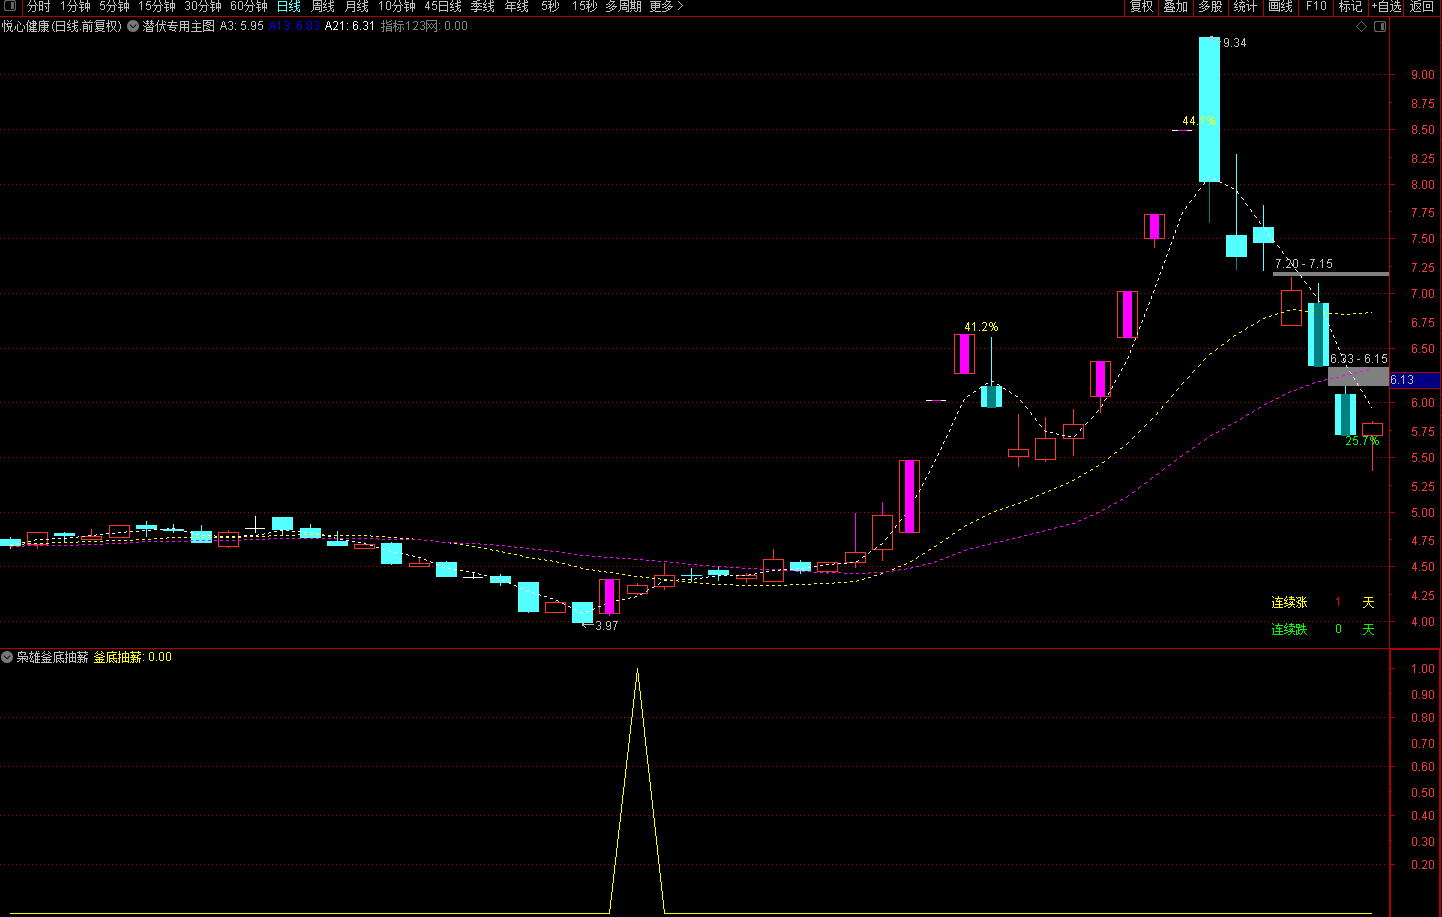Select the 月线 monthly period tab
The image size is (1442, 917).
click(x=357, y=7)
